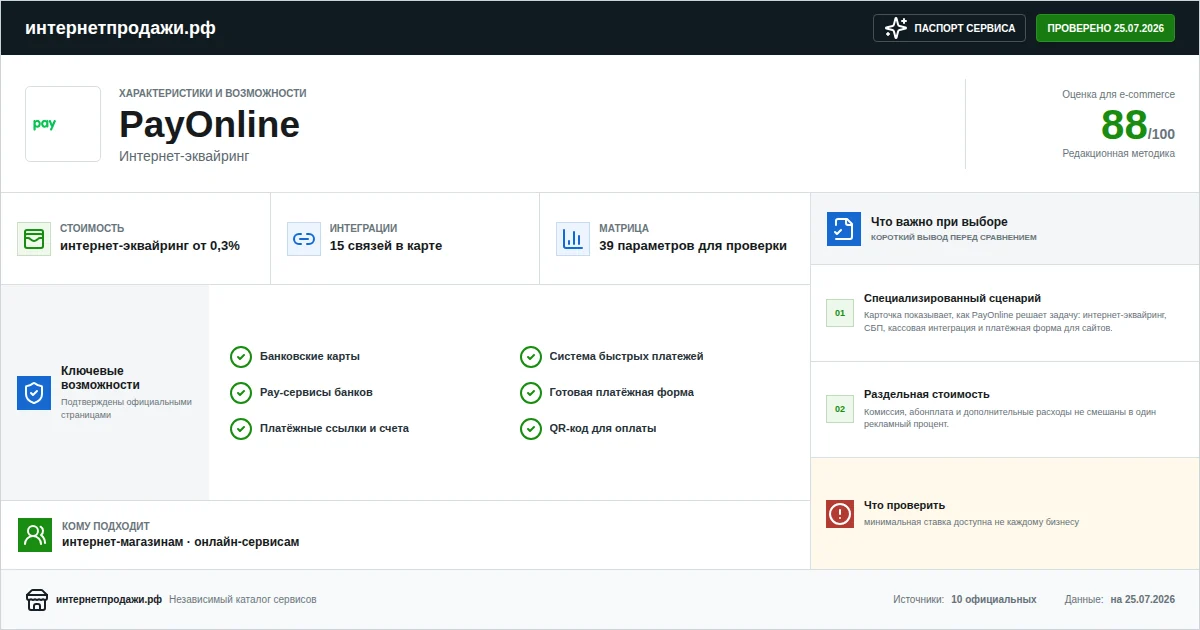Click the checkmark icon next to Банковские карты
Image resolution: width=1200 pixels, height=630 pixels.
click(x=241, y=357)
